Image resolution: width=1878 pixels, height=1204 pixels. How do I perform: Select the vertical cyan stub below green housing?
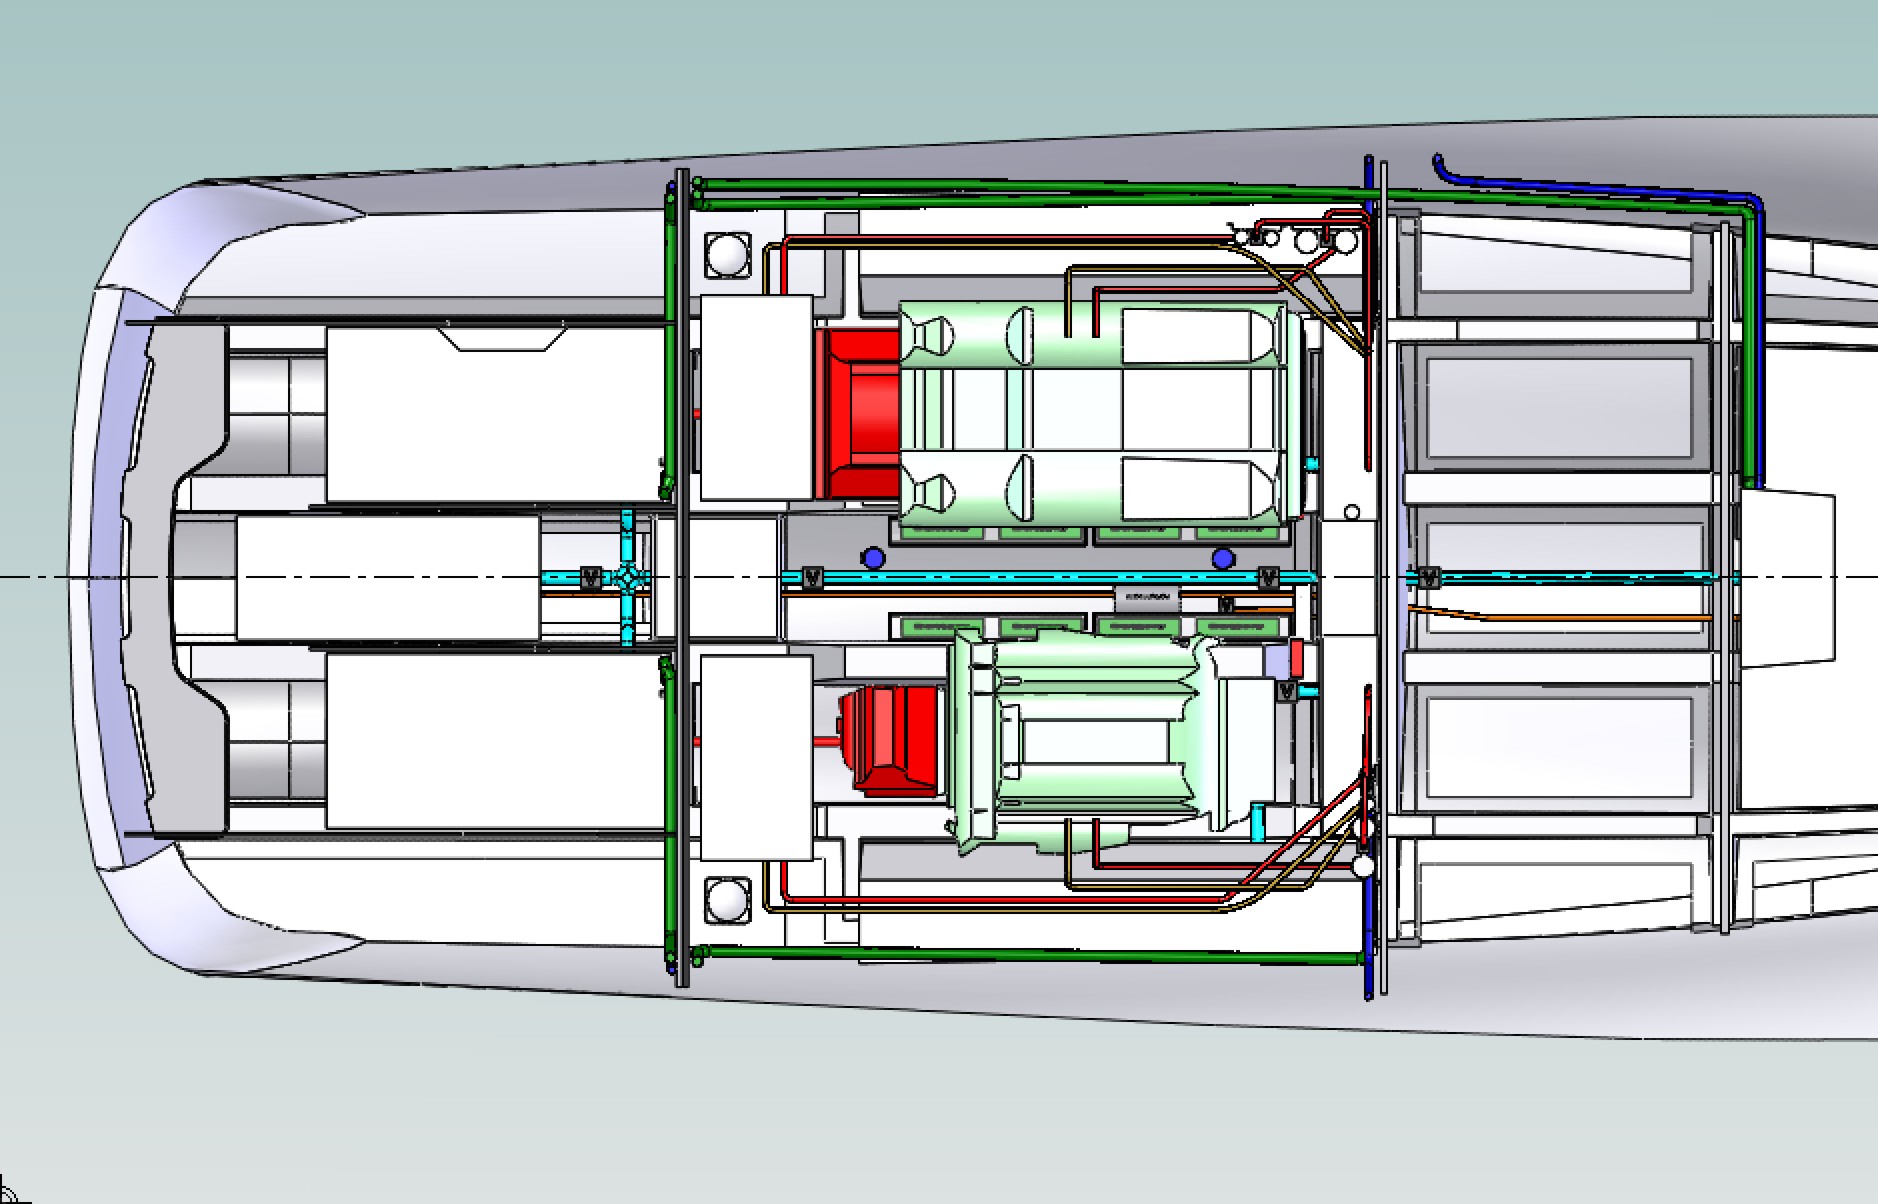1258,822
